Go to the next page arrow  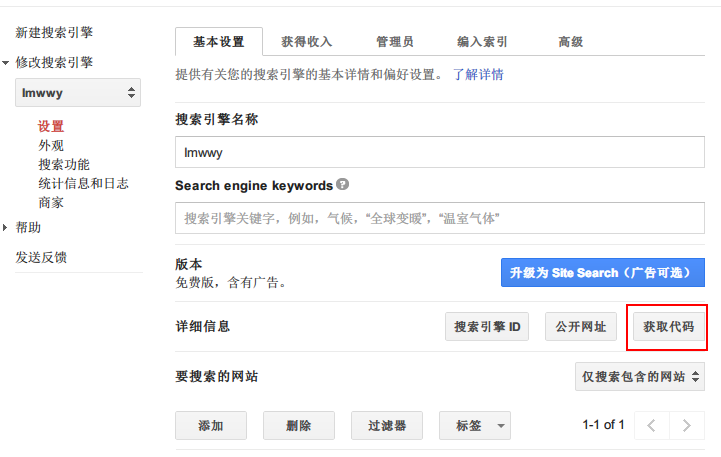pos(685,425)
